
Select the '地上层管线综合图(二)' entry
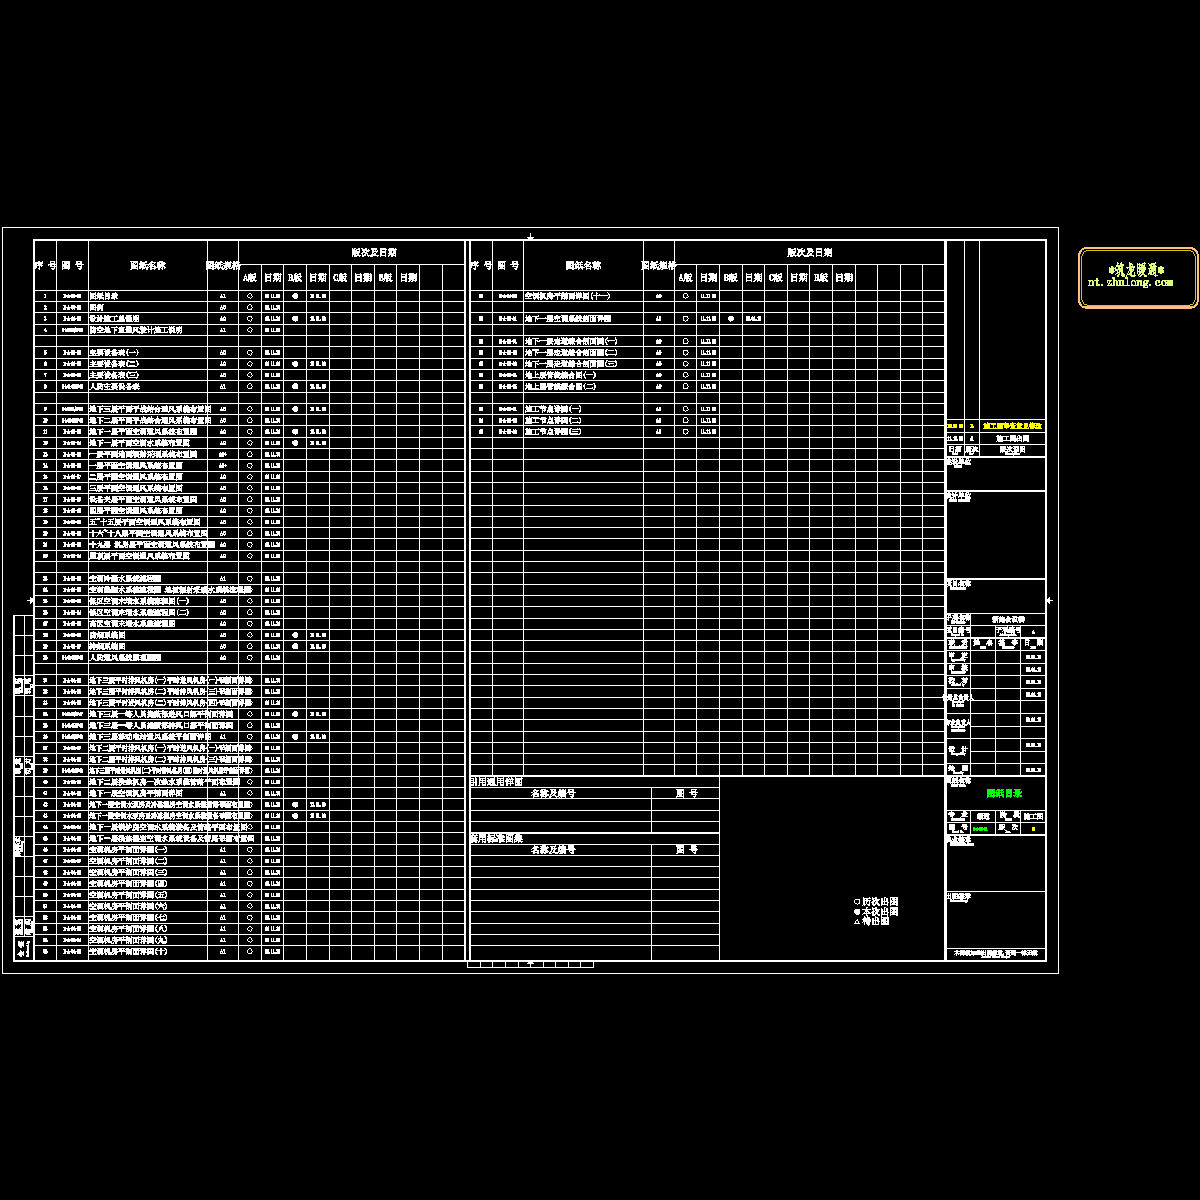tap(560, 386)
